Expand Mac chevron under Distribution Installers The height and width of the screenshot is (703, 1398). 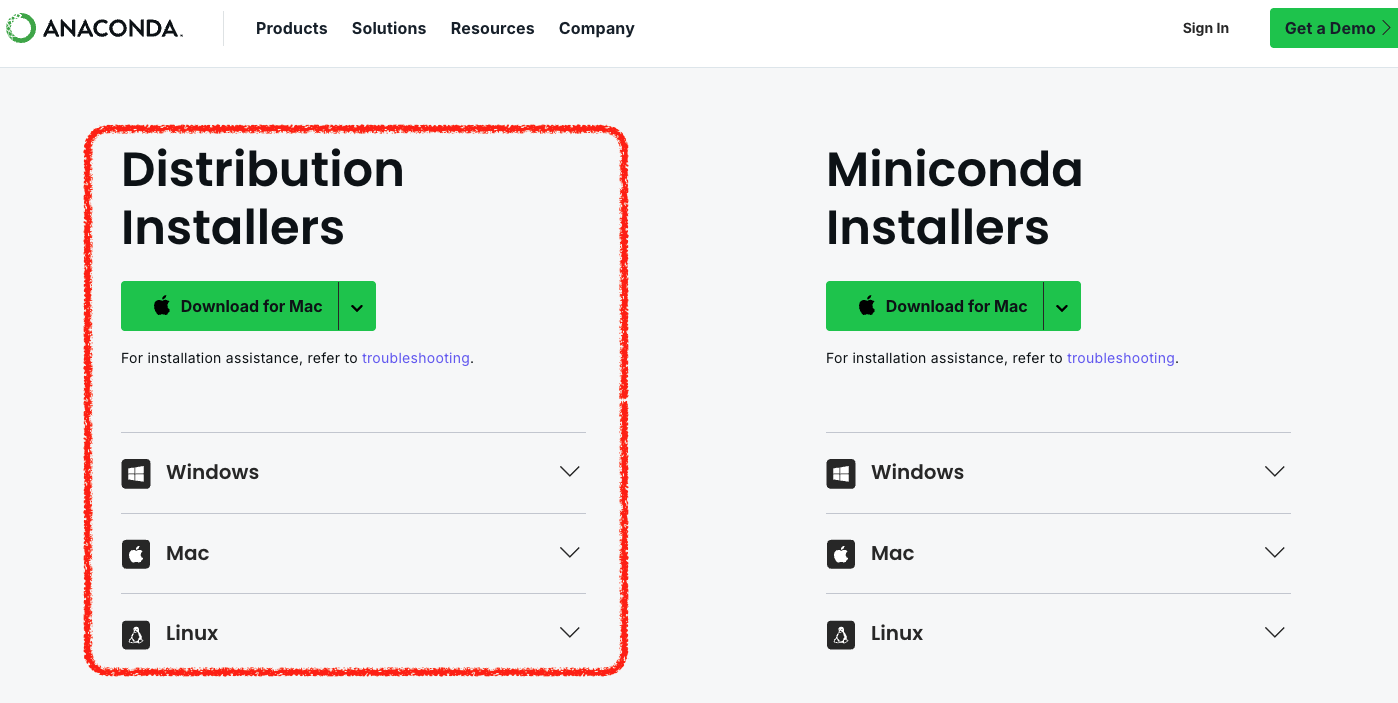click(570, 552)
